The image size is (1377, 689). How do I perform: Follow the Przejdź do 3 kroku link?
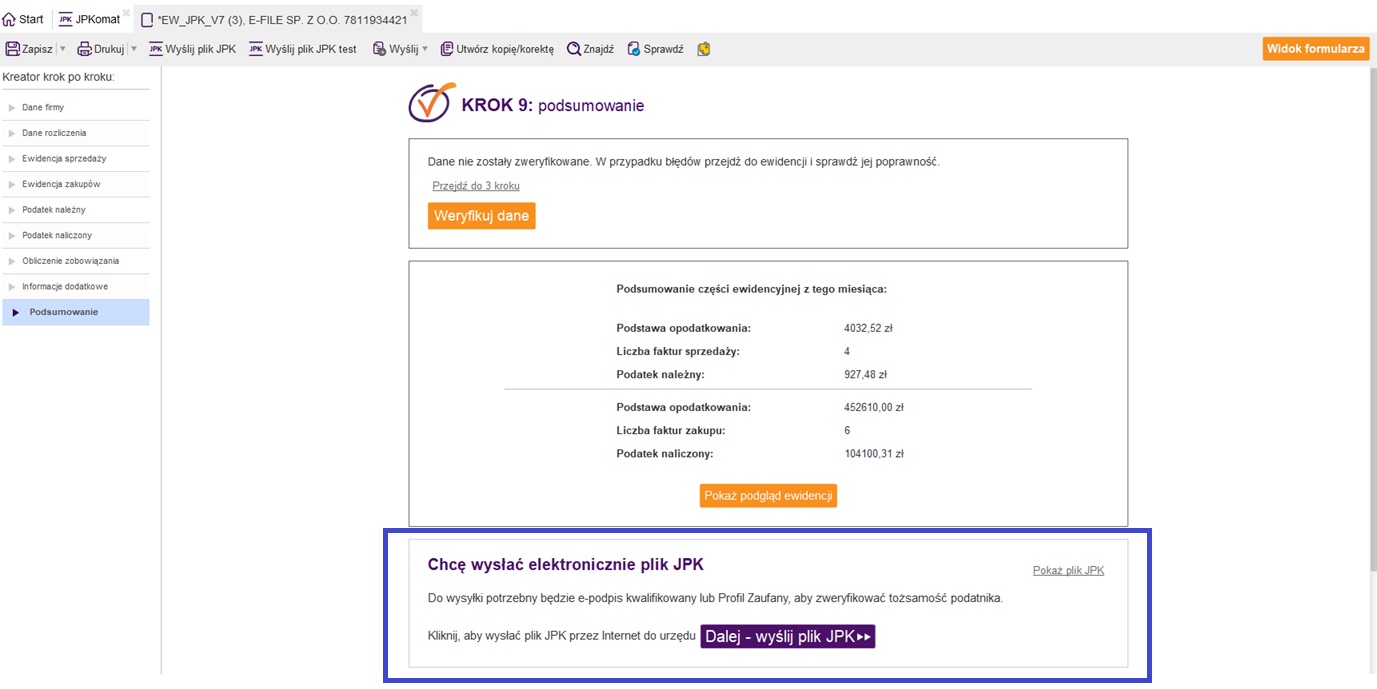point(476,186)
